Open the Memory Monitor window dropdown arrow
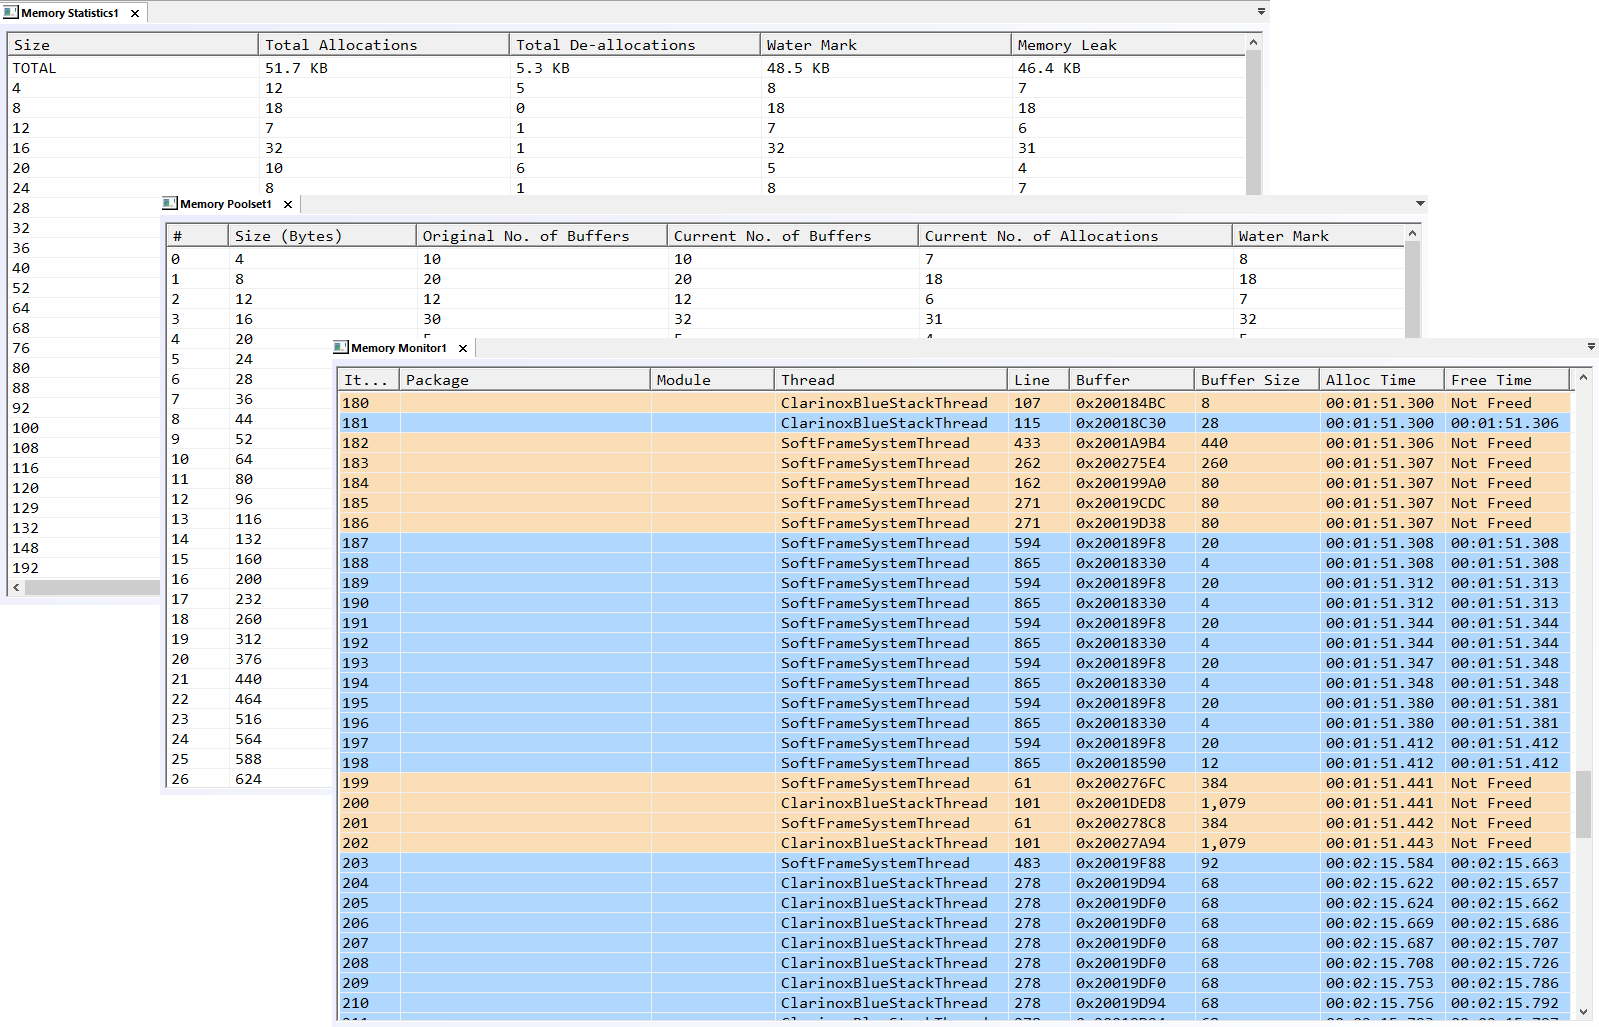Image resolution: width=1599 pixels, height=1027 pixels. coord(1591,347)
